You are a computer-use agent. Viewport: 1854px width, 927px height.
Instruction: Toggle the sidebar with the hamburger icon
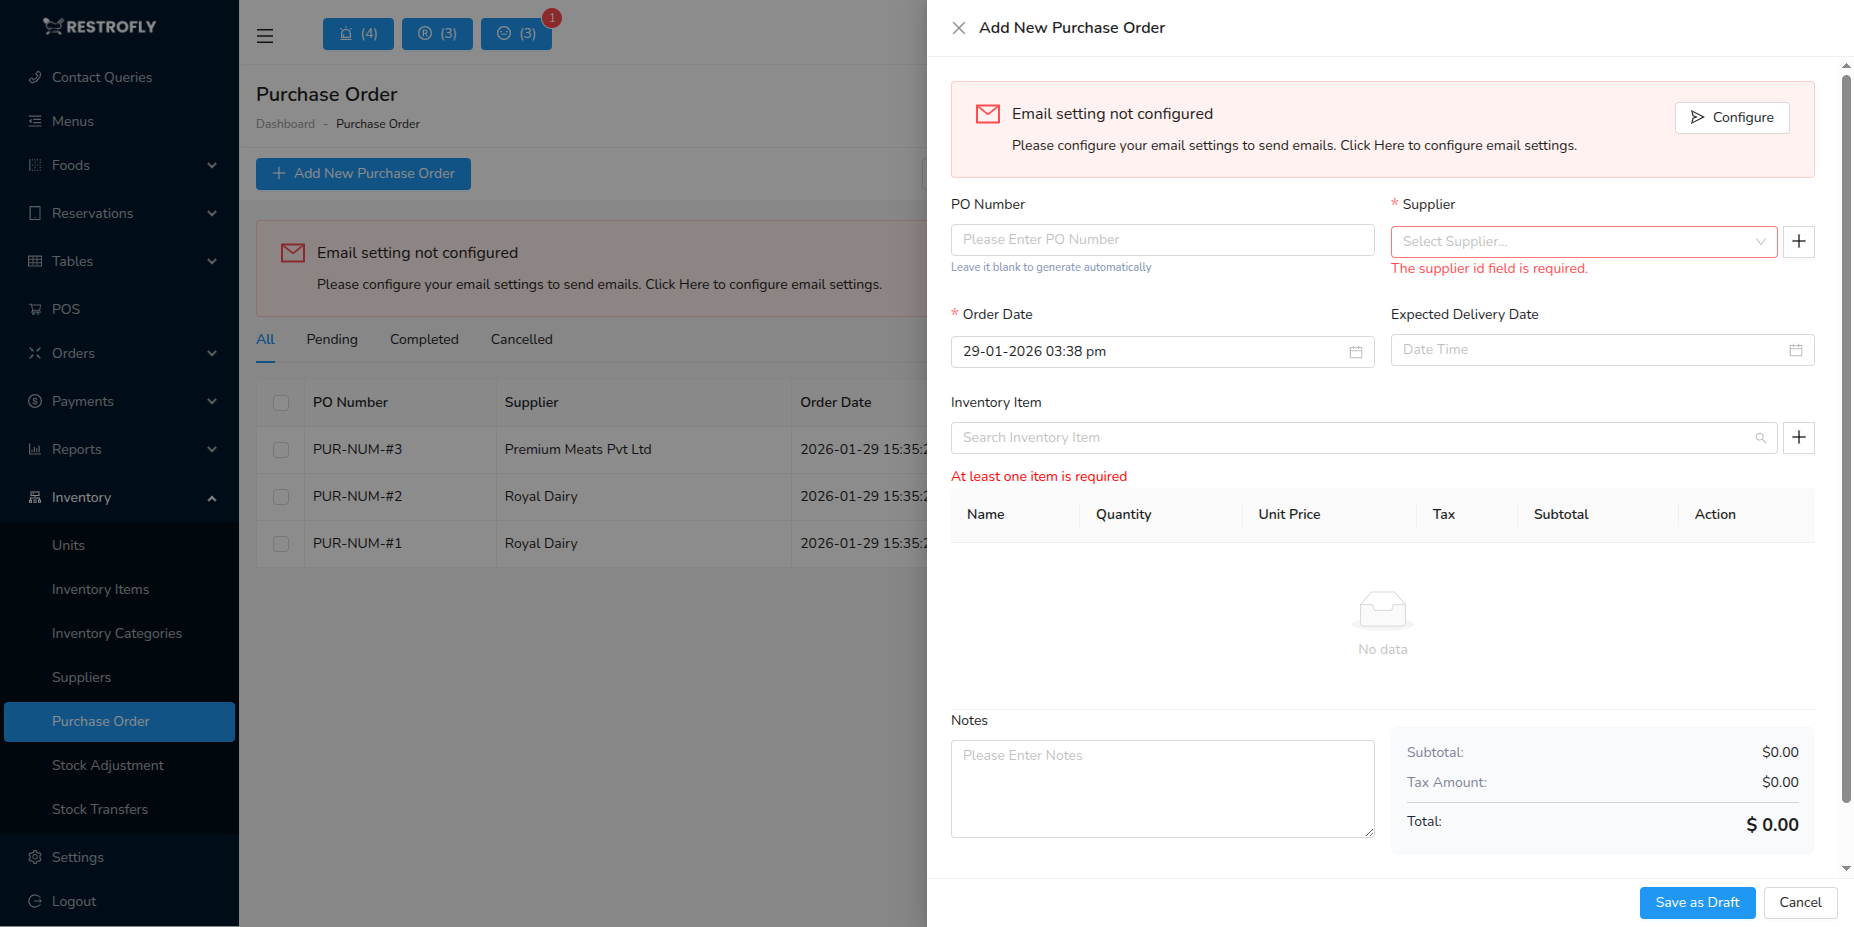pyautogui.click(x=264, y=35)
